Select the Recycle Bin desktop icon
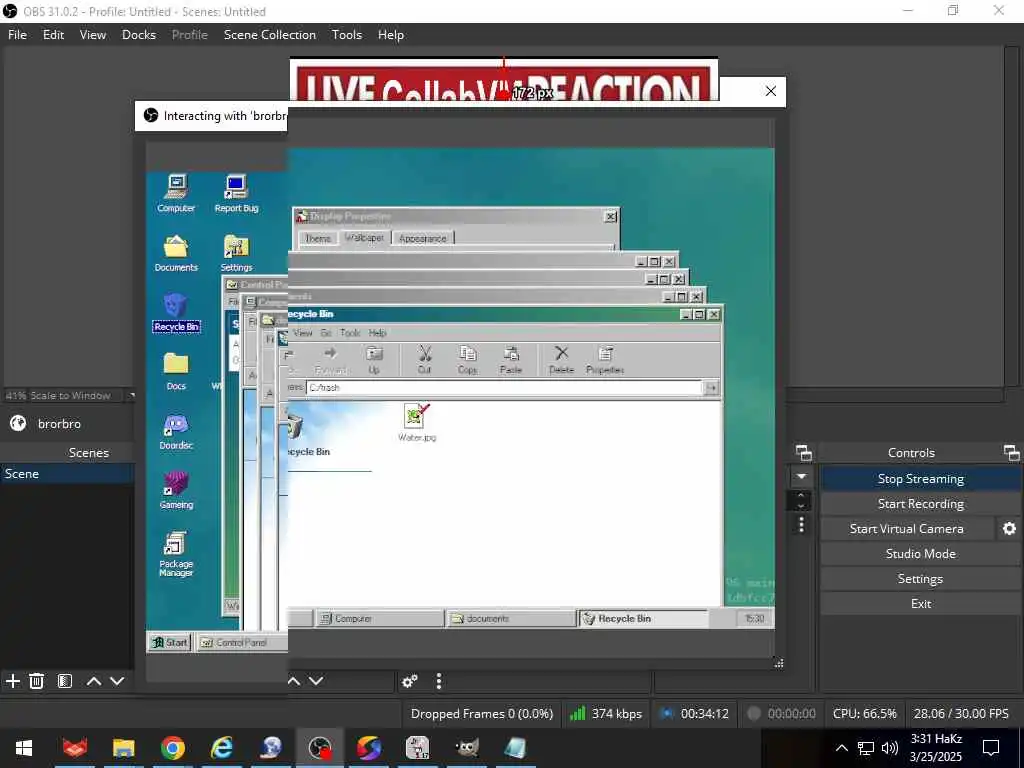 176,312
